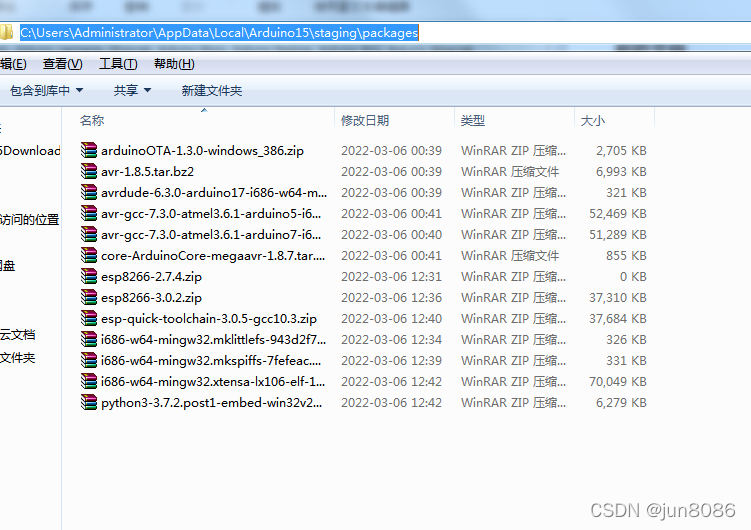
Task: Click the arduinoOTA-1.3.0-windows_386.zip archive icon
Action: coord(89,150)
